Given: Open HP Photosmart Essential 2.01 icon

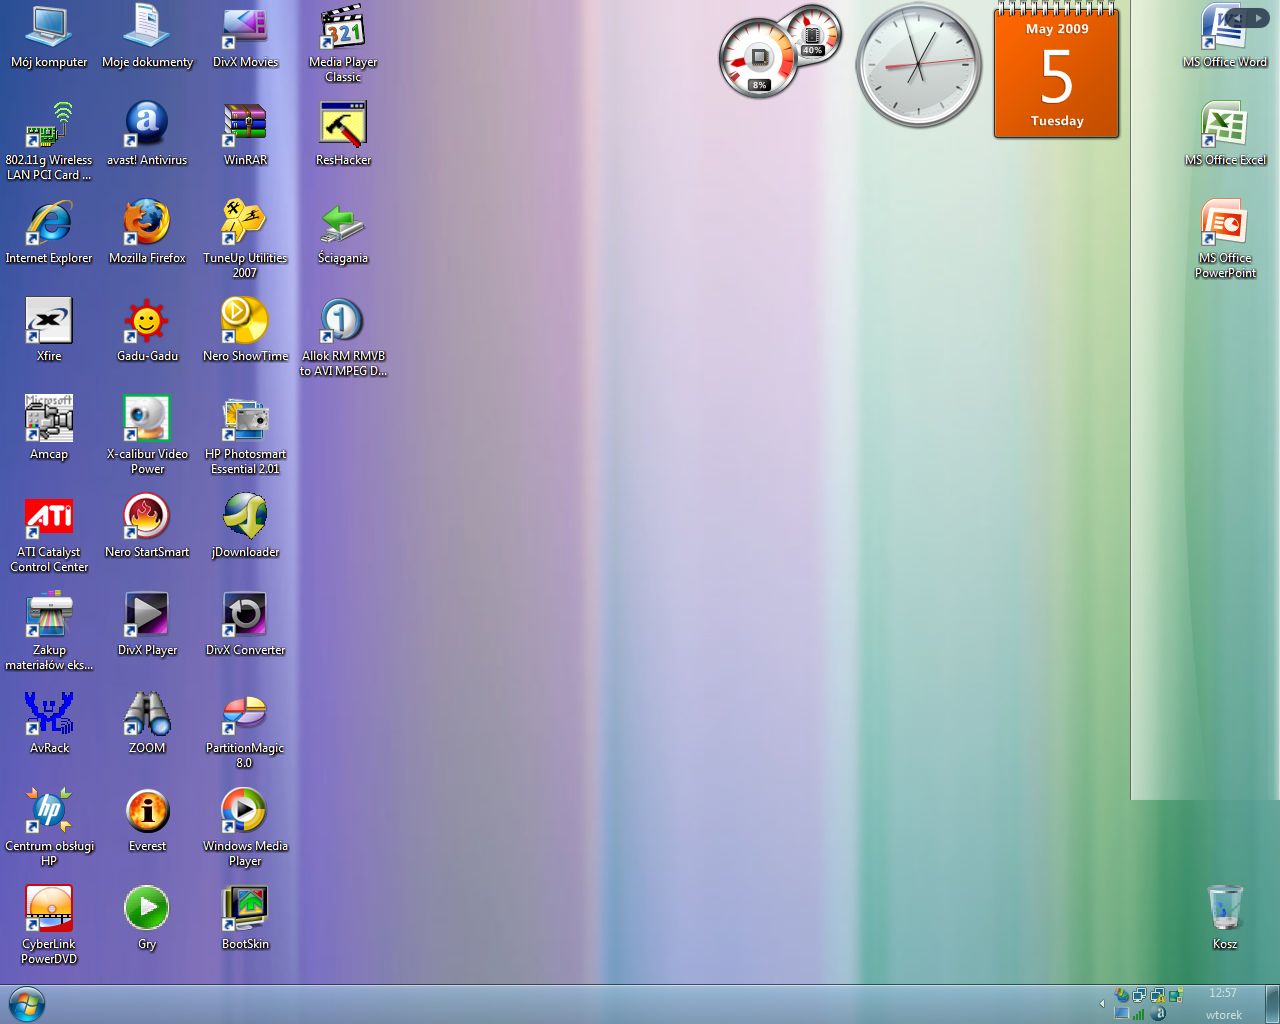Looking at the screenshot, I should point(245,435).
